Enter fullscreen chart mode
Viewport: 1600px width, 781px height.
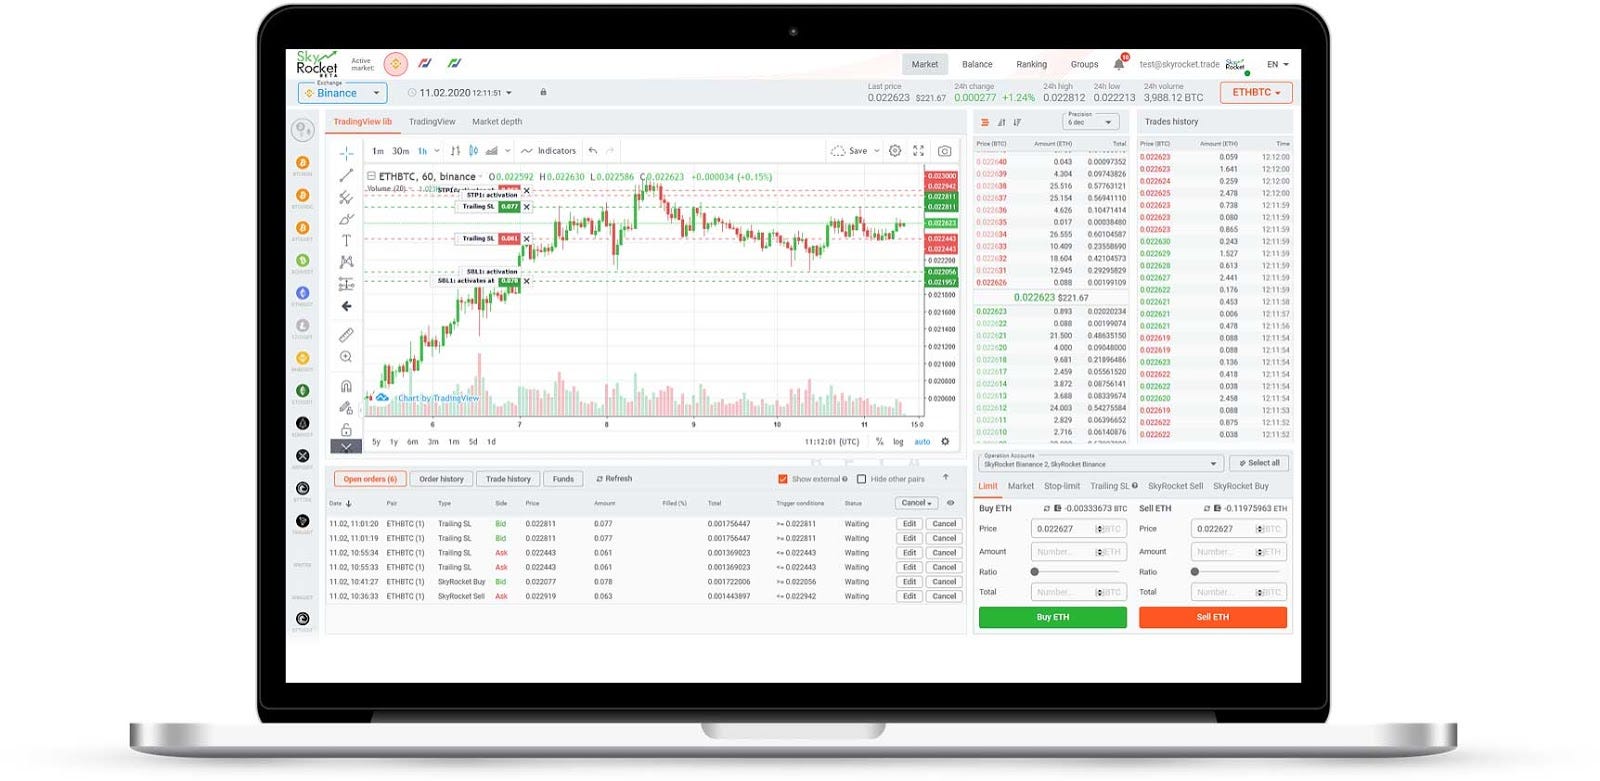(918, 151)
